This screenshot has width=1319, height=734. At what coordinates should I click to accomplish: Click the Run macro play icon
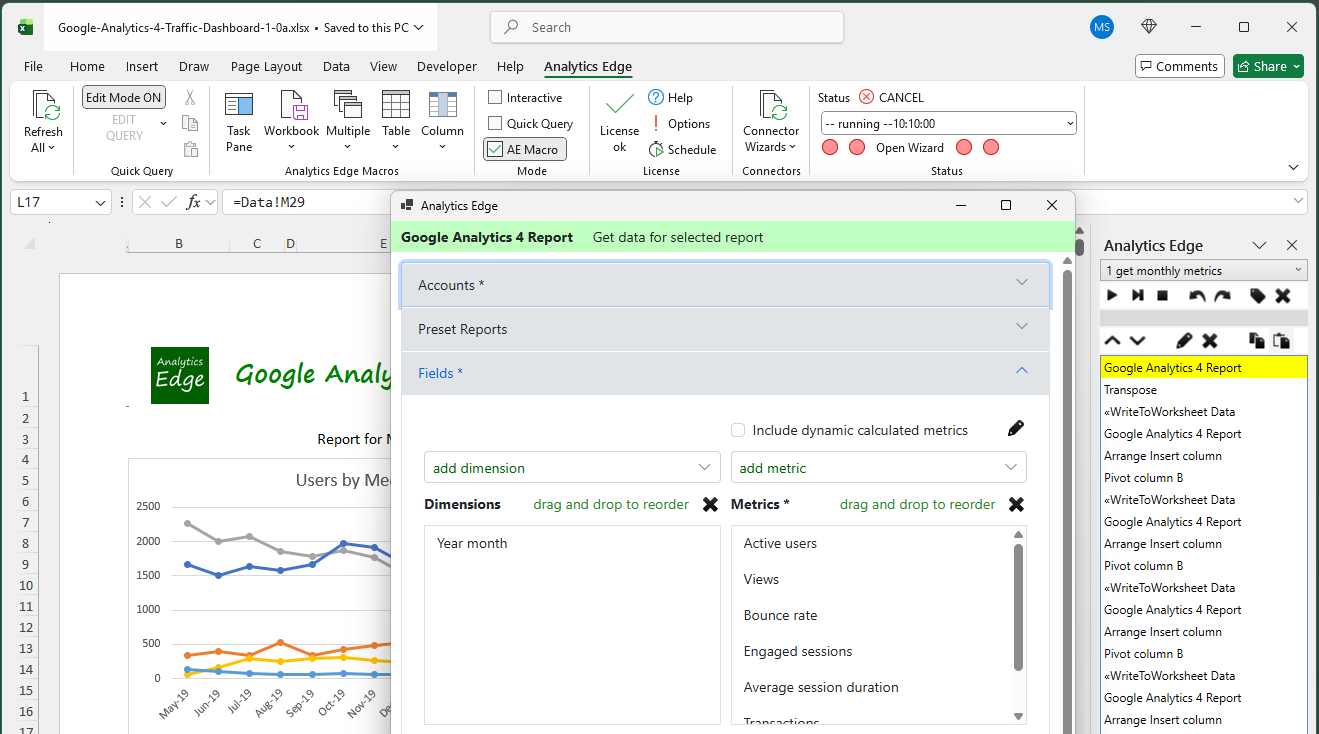[x=1112, y=296]
